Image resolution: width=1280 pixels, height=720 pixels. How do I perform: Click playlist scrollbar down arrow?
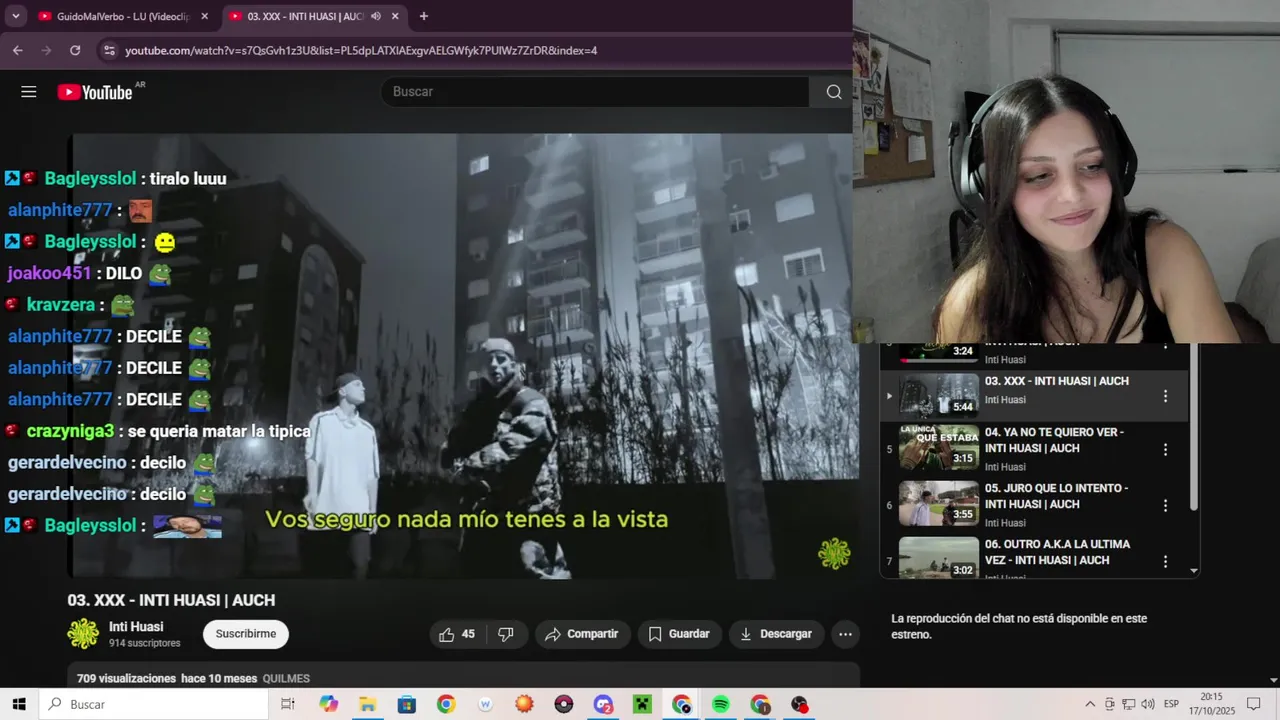(1193, 571)
